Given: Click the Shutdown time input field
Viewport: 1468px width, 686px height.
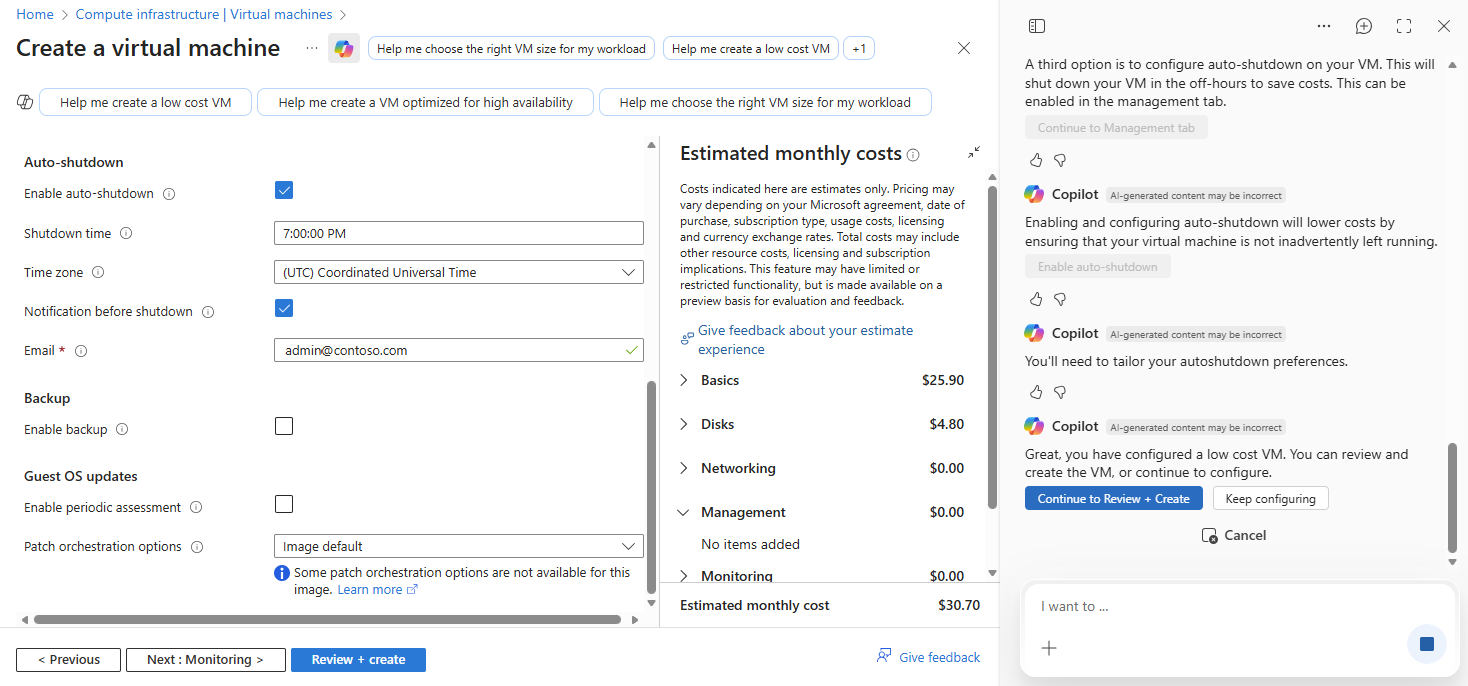Looking at the screenshot, I should pos(458,233).
